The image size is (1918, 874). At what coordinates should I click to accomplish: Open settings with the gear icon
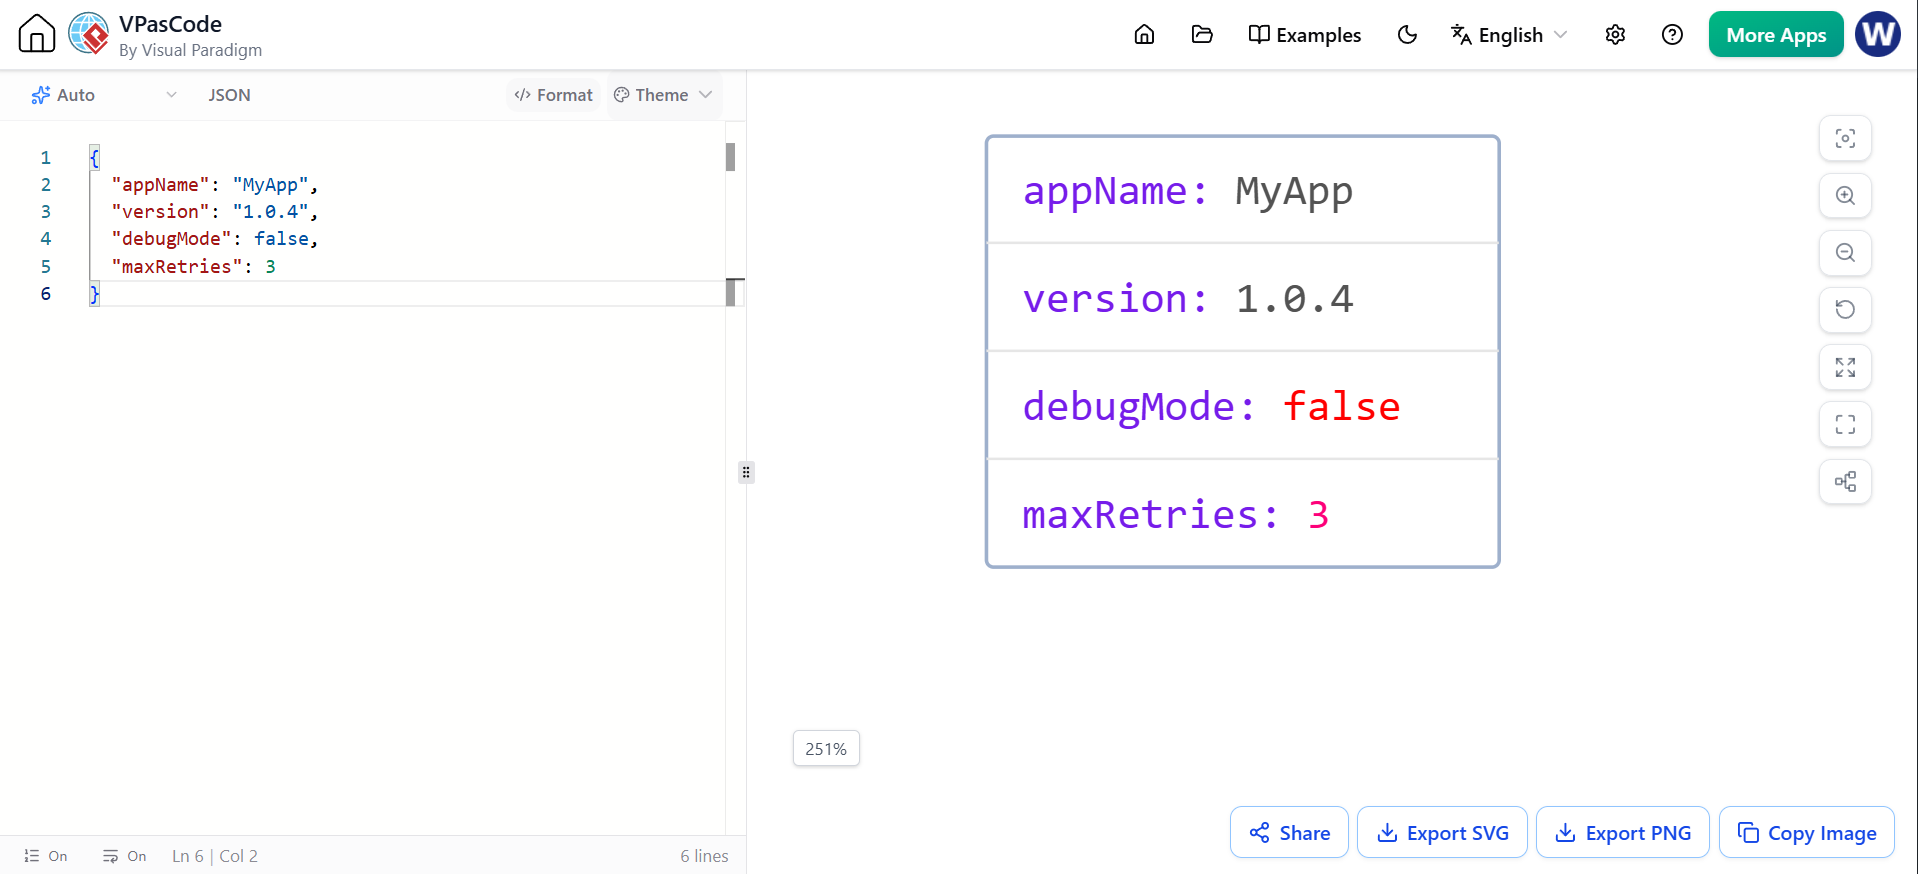(x=1615, y=35)
